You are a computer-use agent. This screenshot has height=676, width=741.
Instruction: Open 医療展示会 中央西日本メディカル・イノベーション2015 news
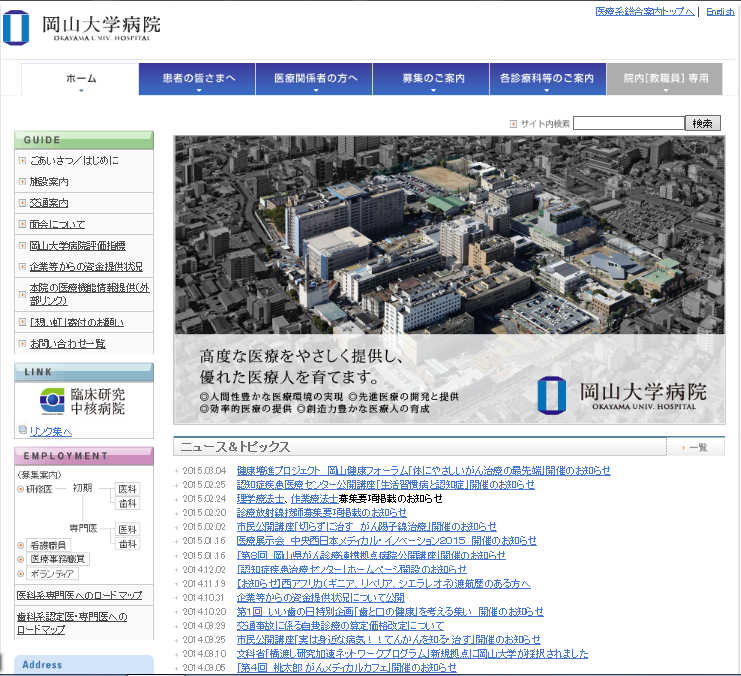(x=387, y=541)
